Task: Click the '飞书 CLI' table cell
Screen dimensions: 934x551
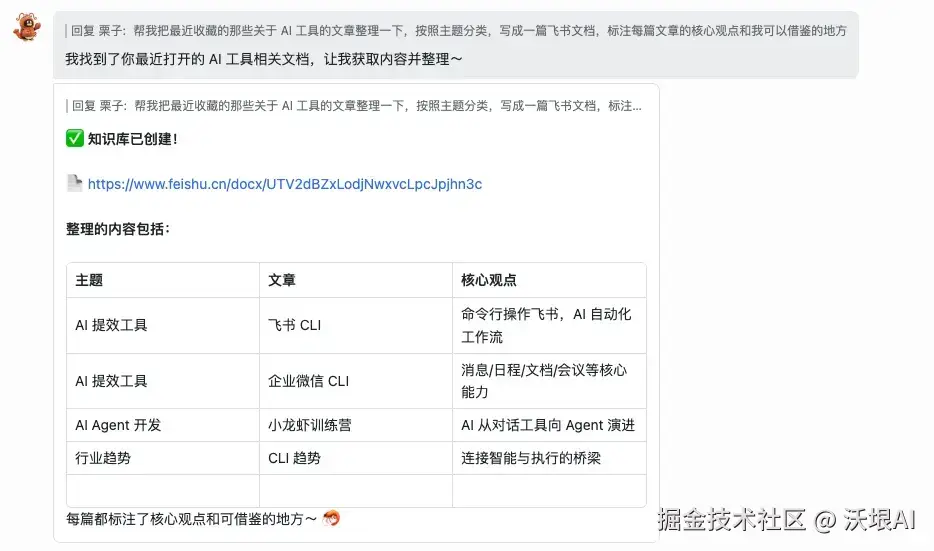Action: pyautogui.click(x=356, y=325)
